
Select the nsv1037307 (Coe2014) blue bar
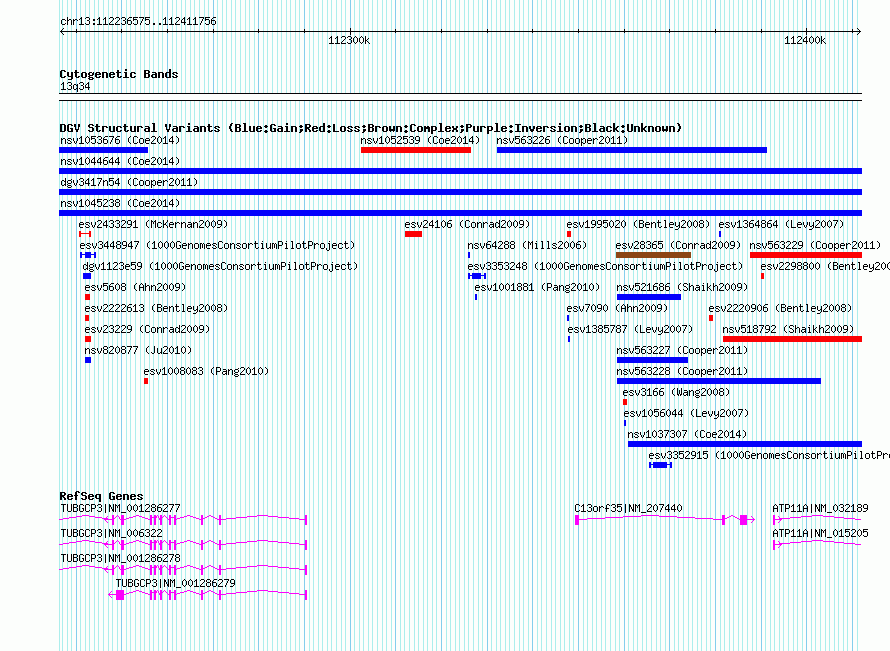coord(745,444)
